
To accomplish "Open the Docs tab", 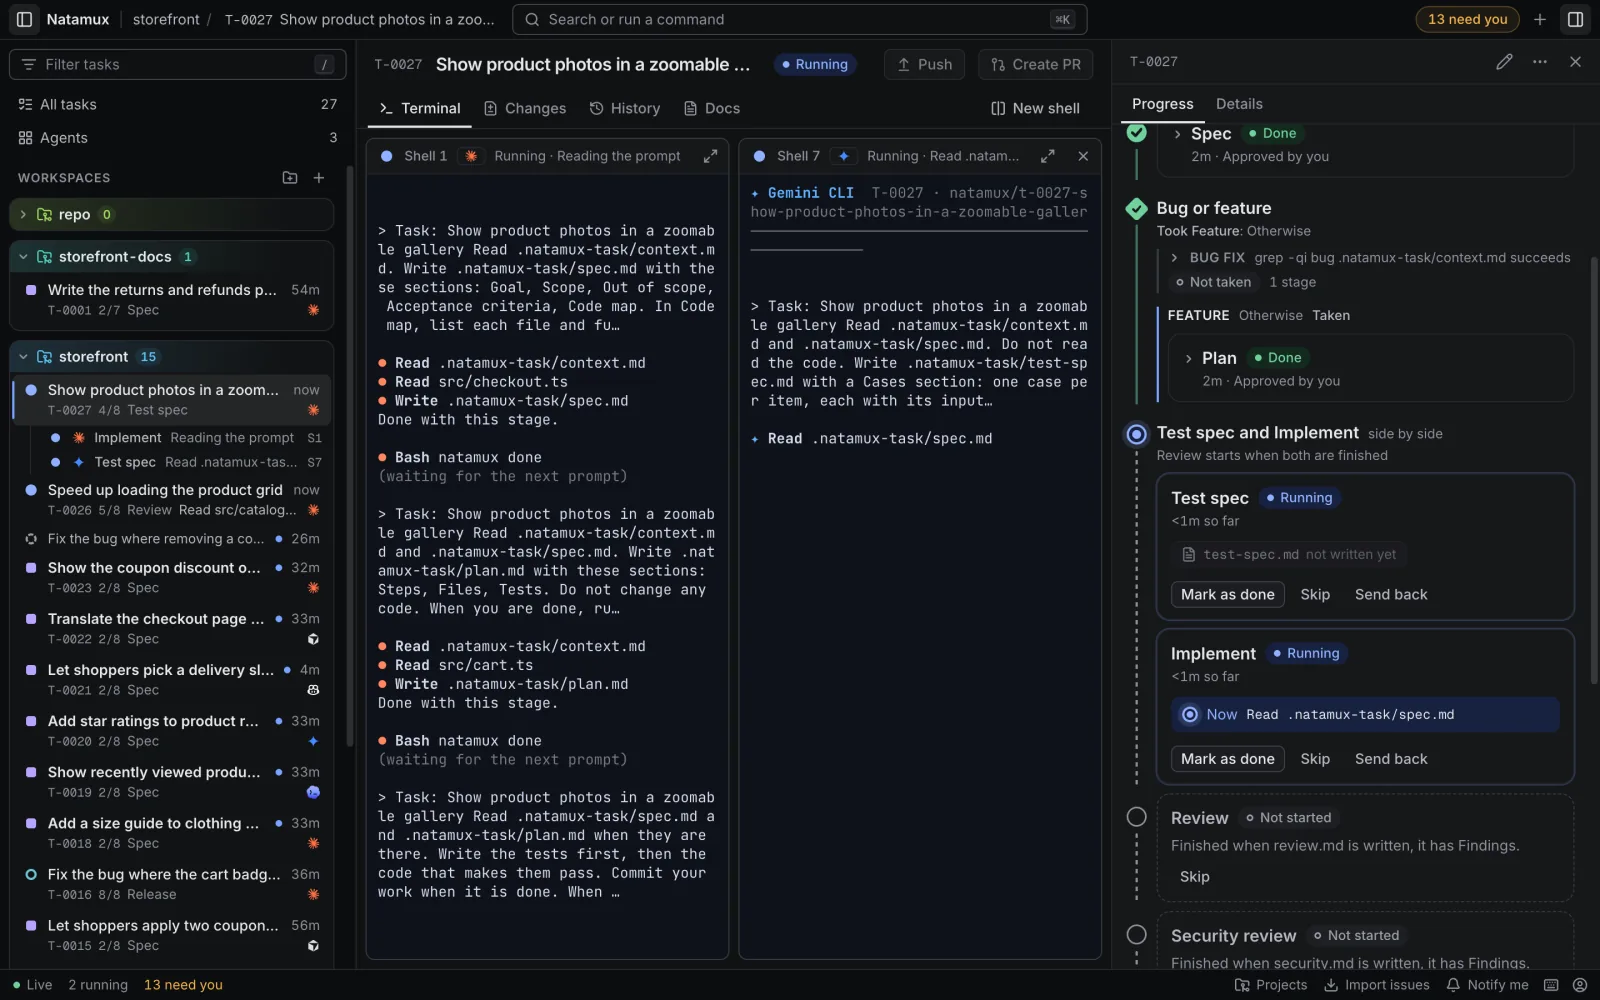I will coord(712,108).
